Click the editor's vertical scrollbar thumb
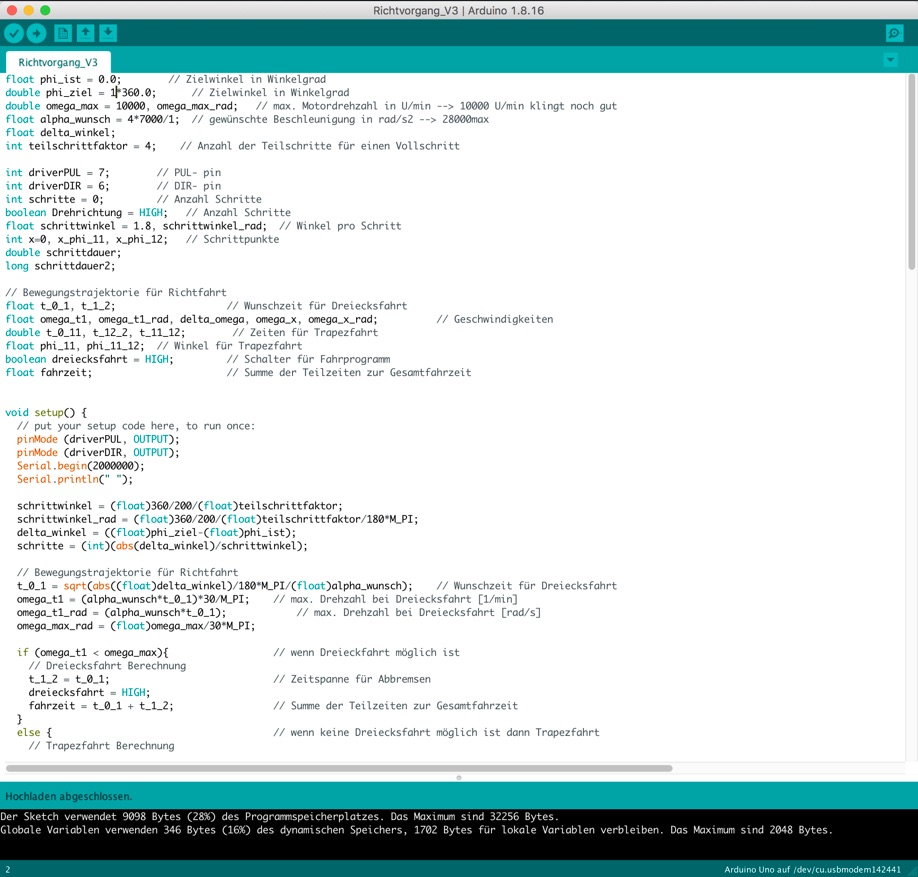Image resolution: width=918 pixels, height=877 pixels. click(911, 170)
